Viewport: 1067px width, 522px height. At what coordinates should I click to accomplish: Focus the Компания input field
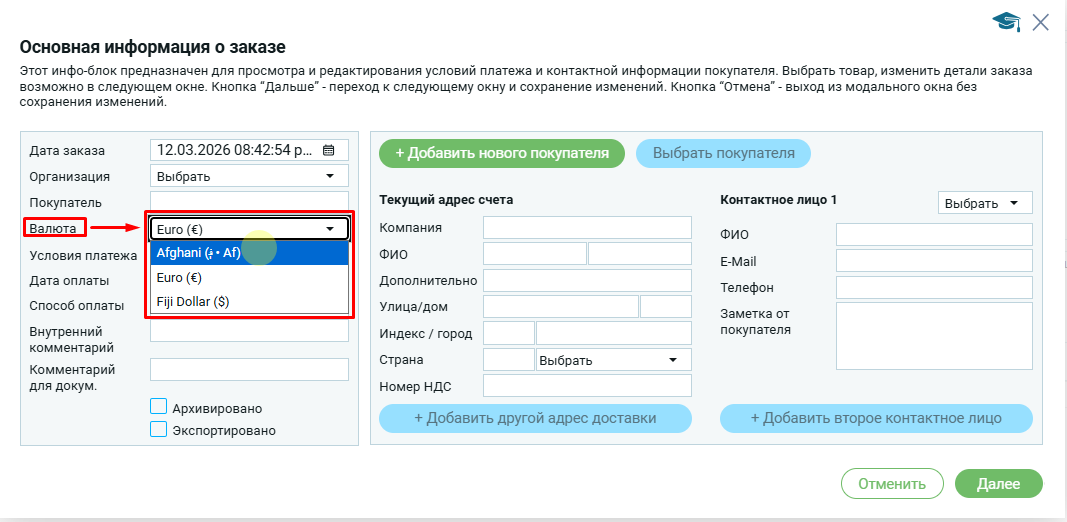[x=587, y=228]
